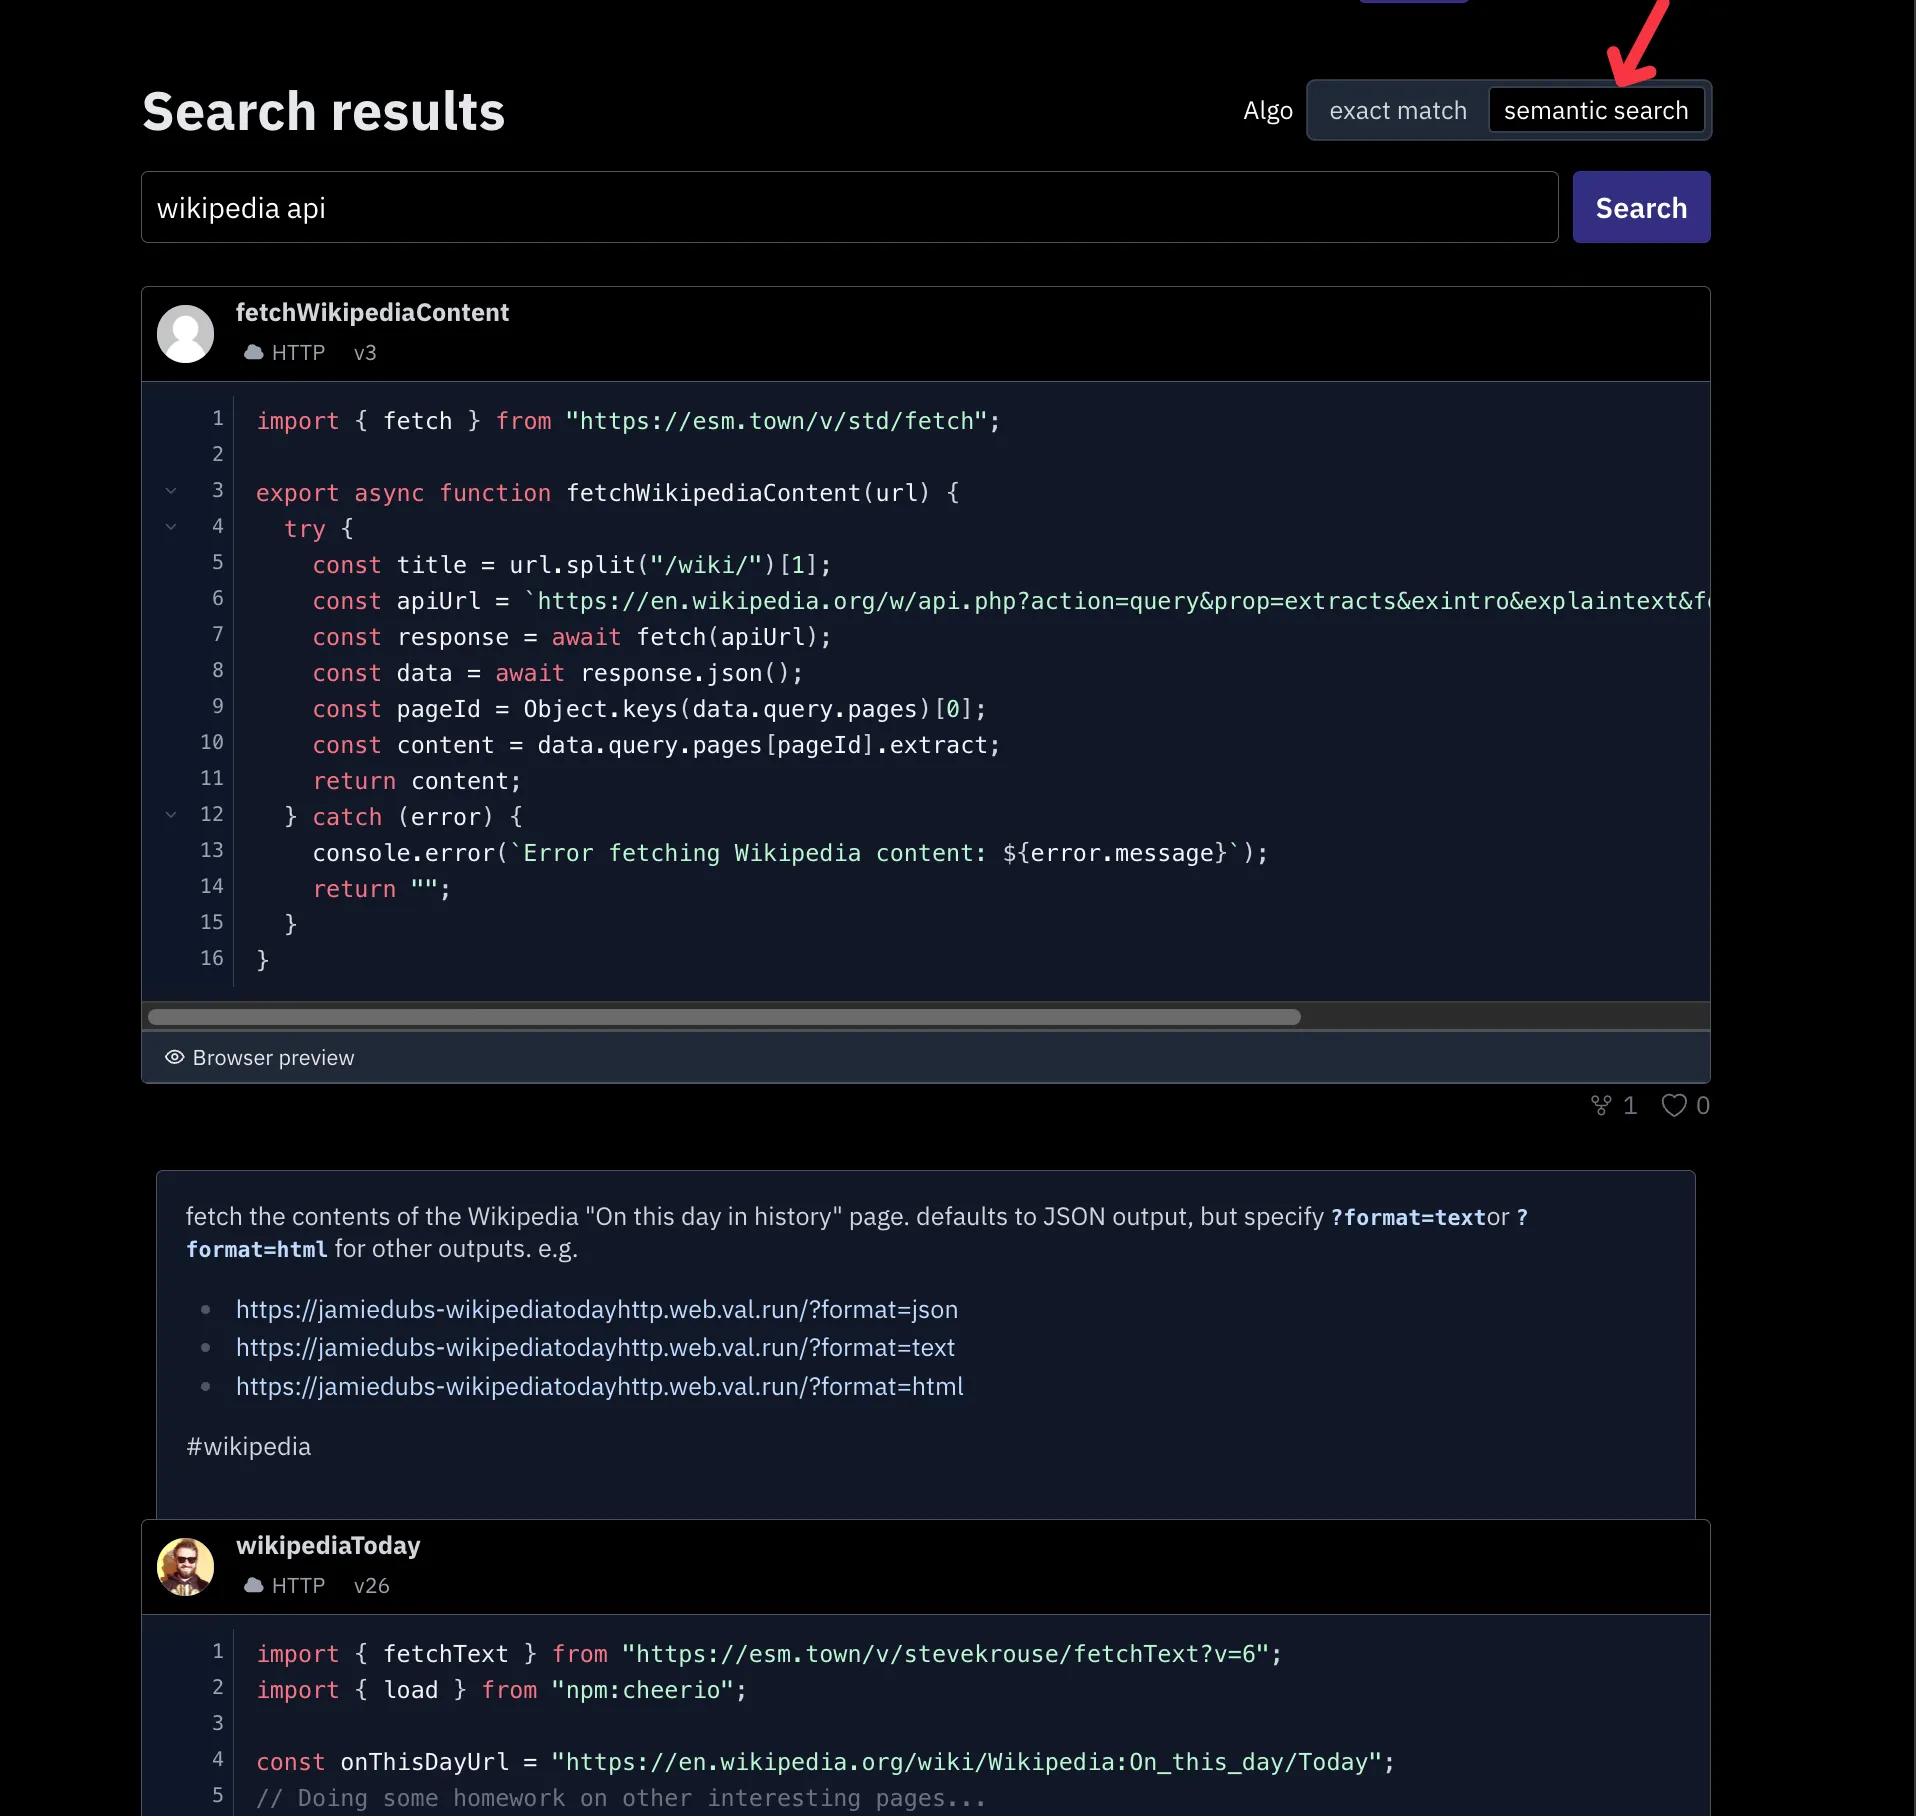The image size is (1916, 1816).
Task: Collapse the try block at line 4
Action: point(171,527)
